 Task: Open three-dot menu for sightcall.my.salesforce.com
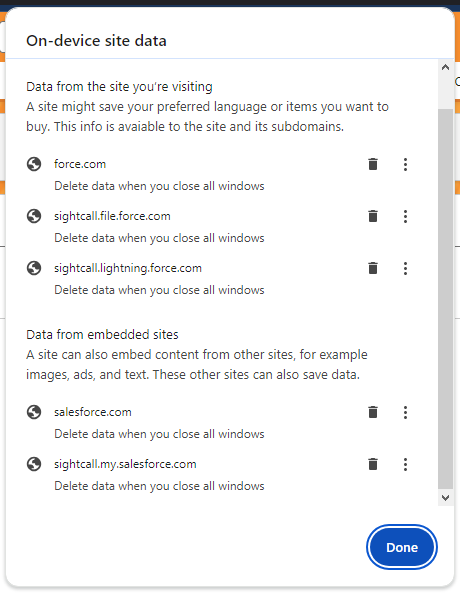click(405, 464)
